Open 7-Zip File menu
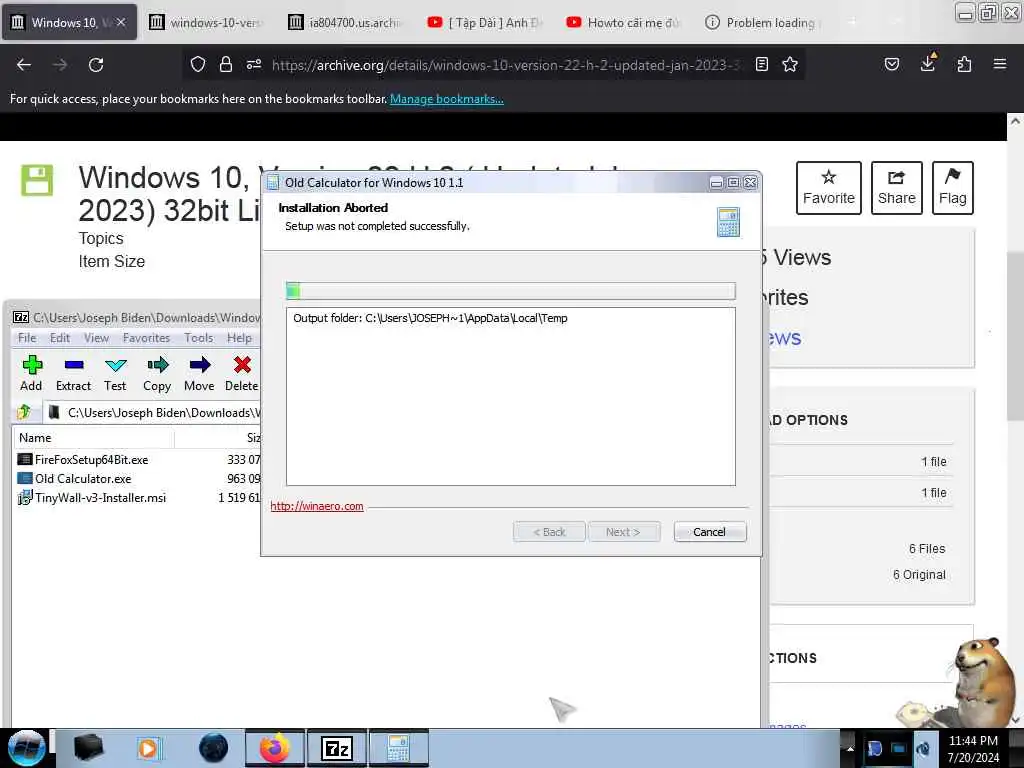1024x768 pixels. 27,338
